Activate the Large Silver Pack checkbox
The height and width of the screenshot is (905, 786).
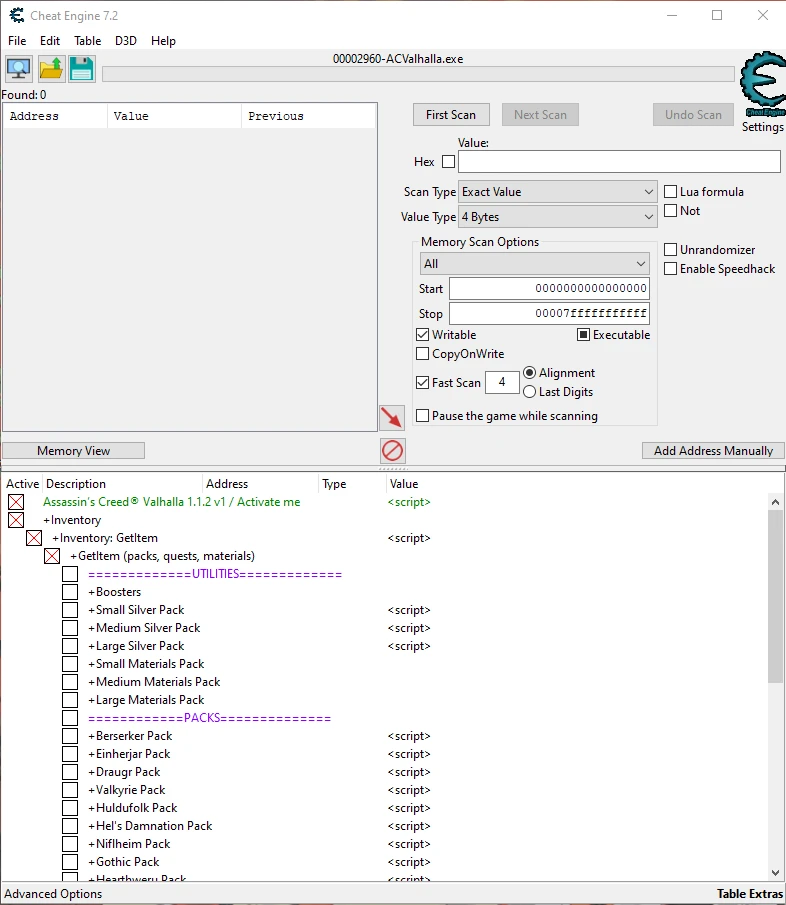(70, 646)
